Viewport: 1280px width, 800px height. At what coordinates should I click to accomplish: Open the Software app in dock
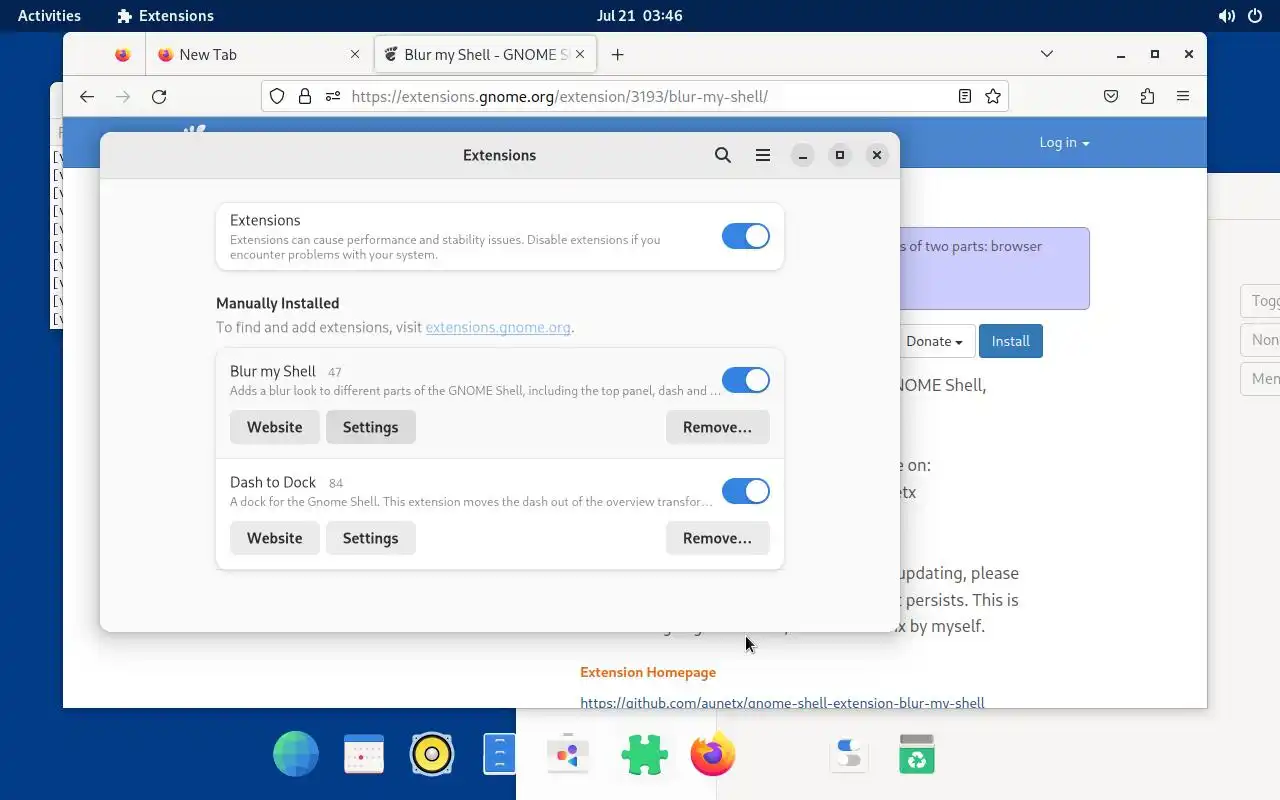pos(567,755)
